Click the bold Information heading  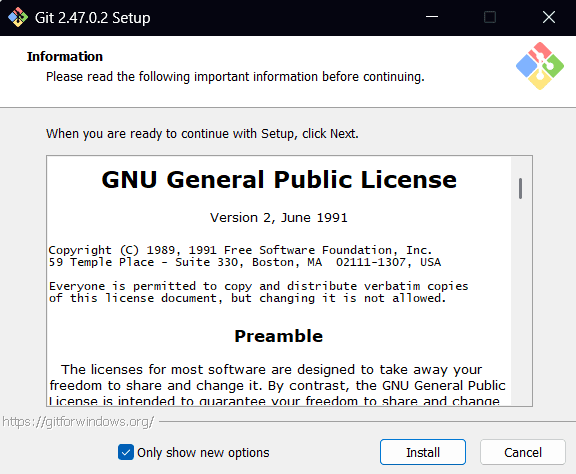coord(65,57)
